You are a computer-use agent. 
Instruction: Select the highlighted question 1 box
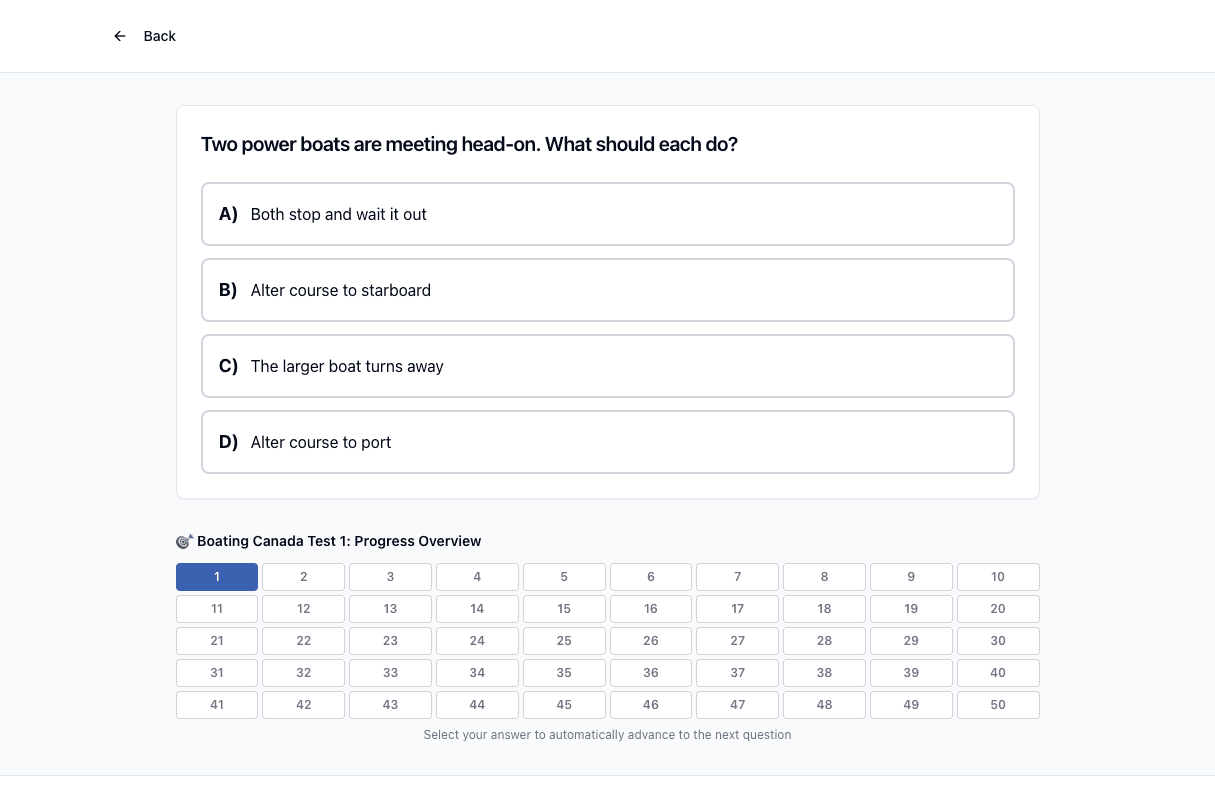click(217, 577)
